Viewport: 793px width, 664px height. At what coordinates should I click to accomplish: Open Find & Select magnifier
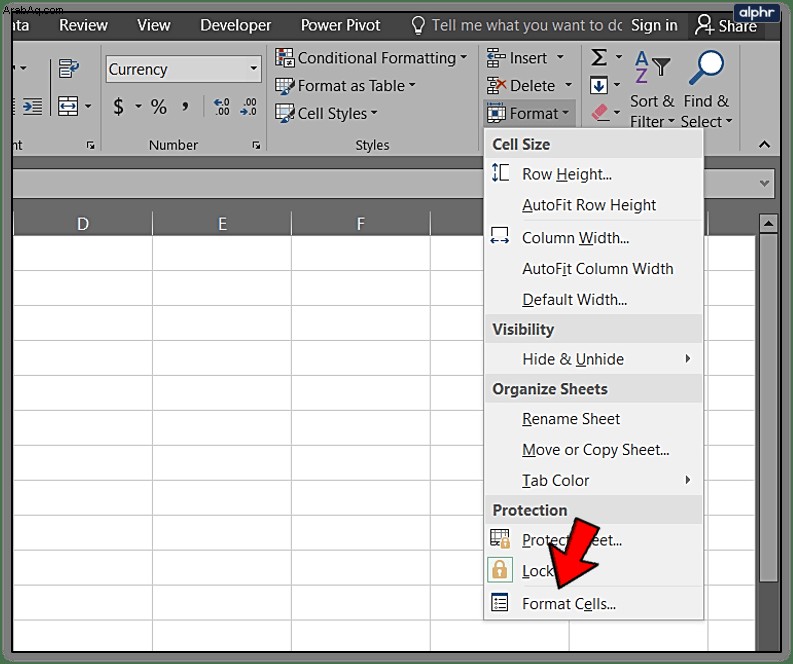pos(706,89)
